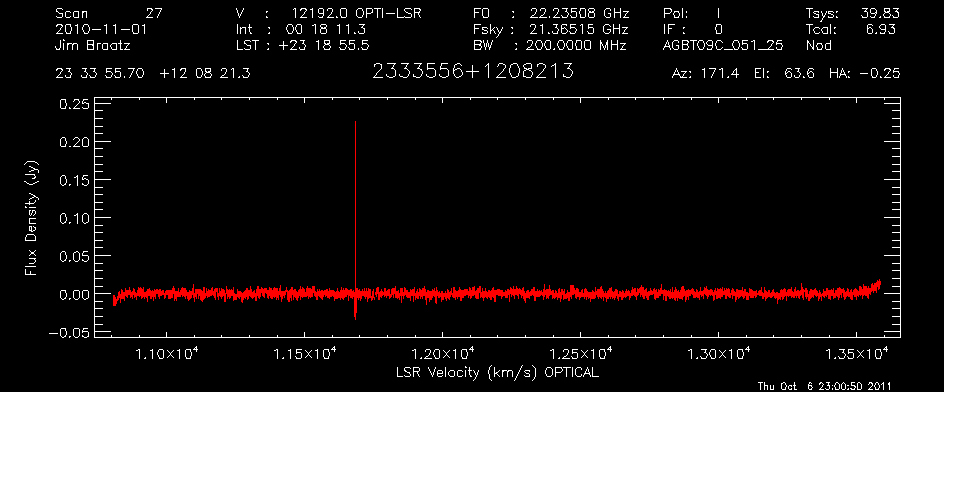Click the scan number 27

coord(154,13)
